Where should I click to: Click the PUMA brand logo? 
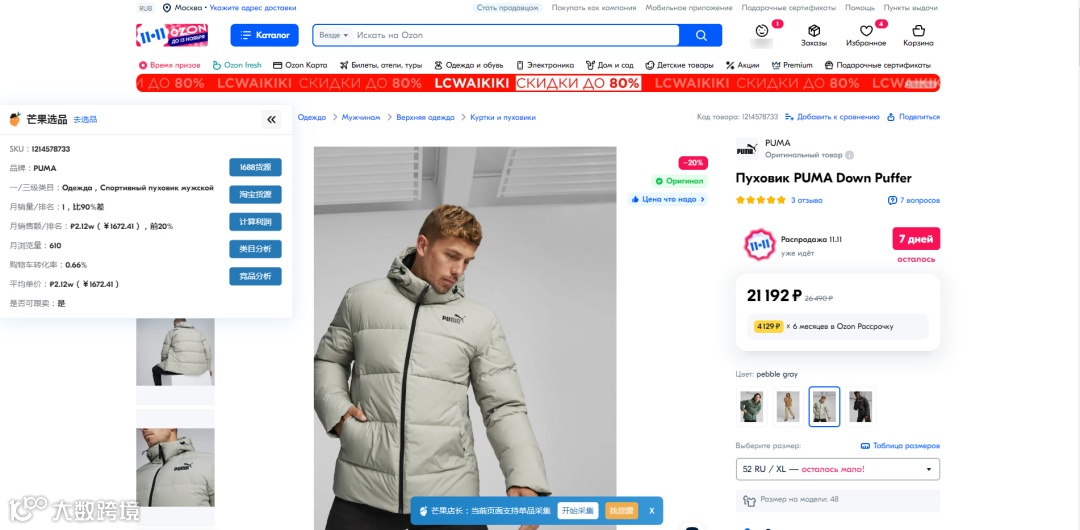point(747,148)
